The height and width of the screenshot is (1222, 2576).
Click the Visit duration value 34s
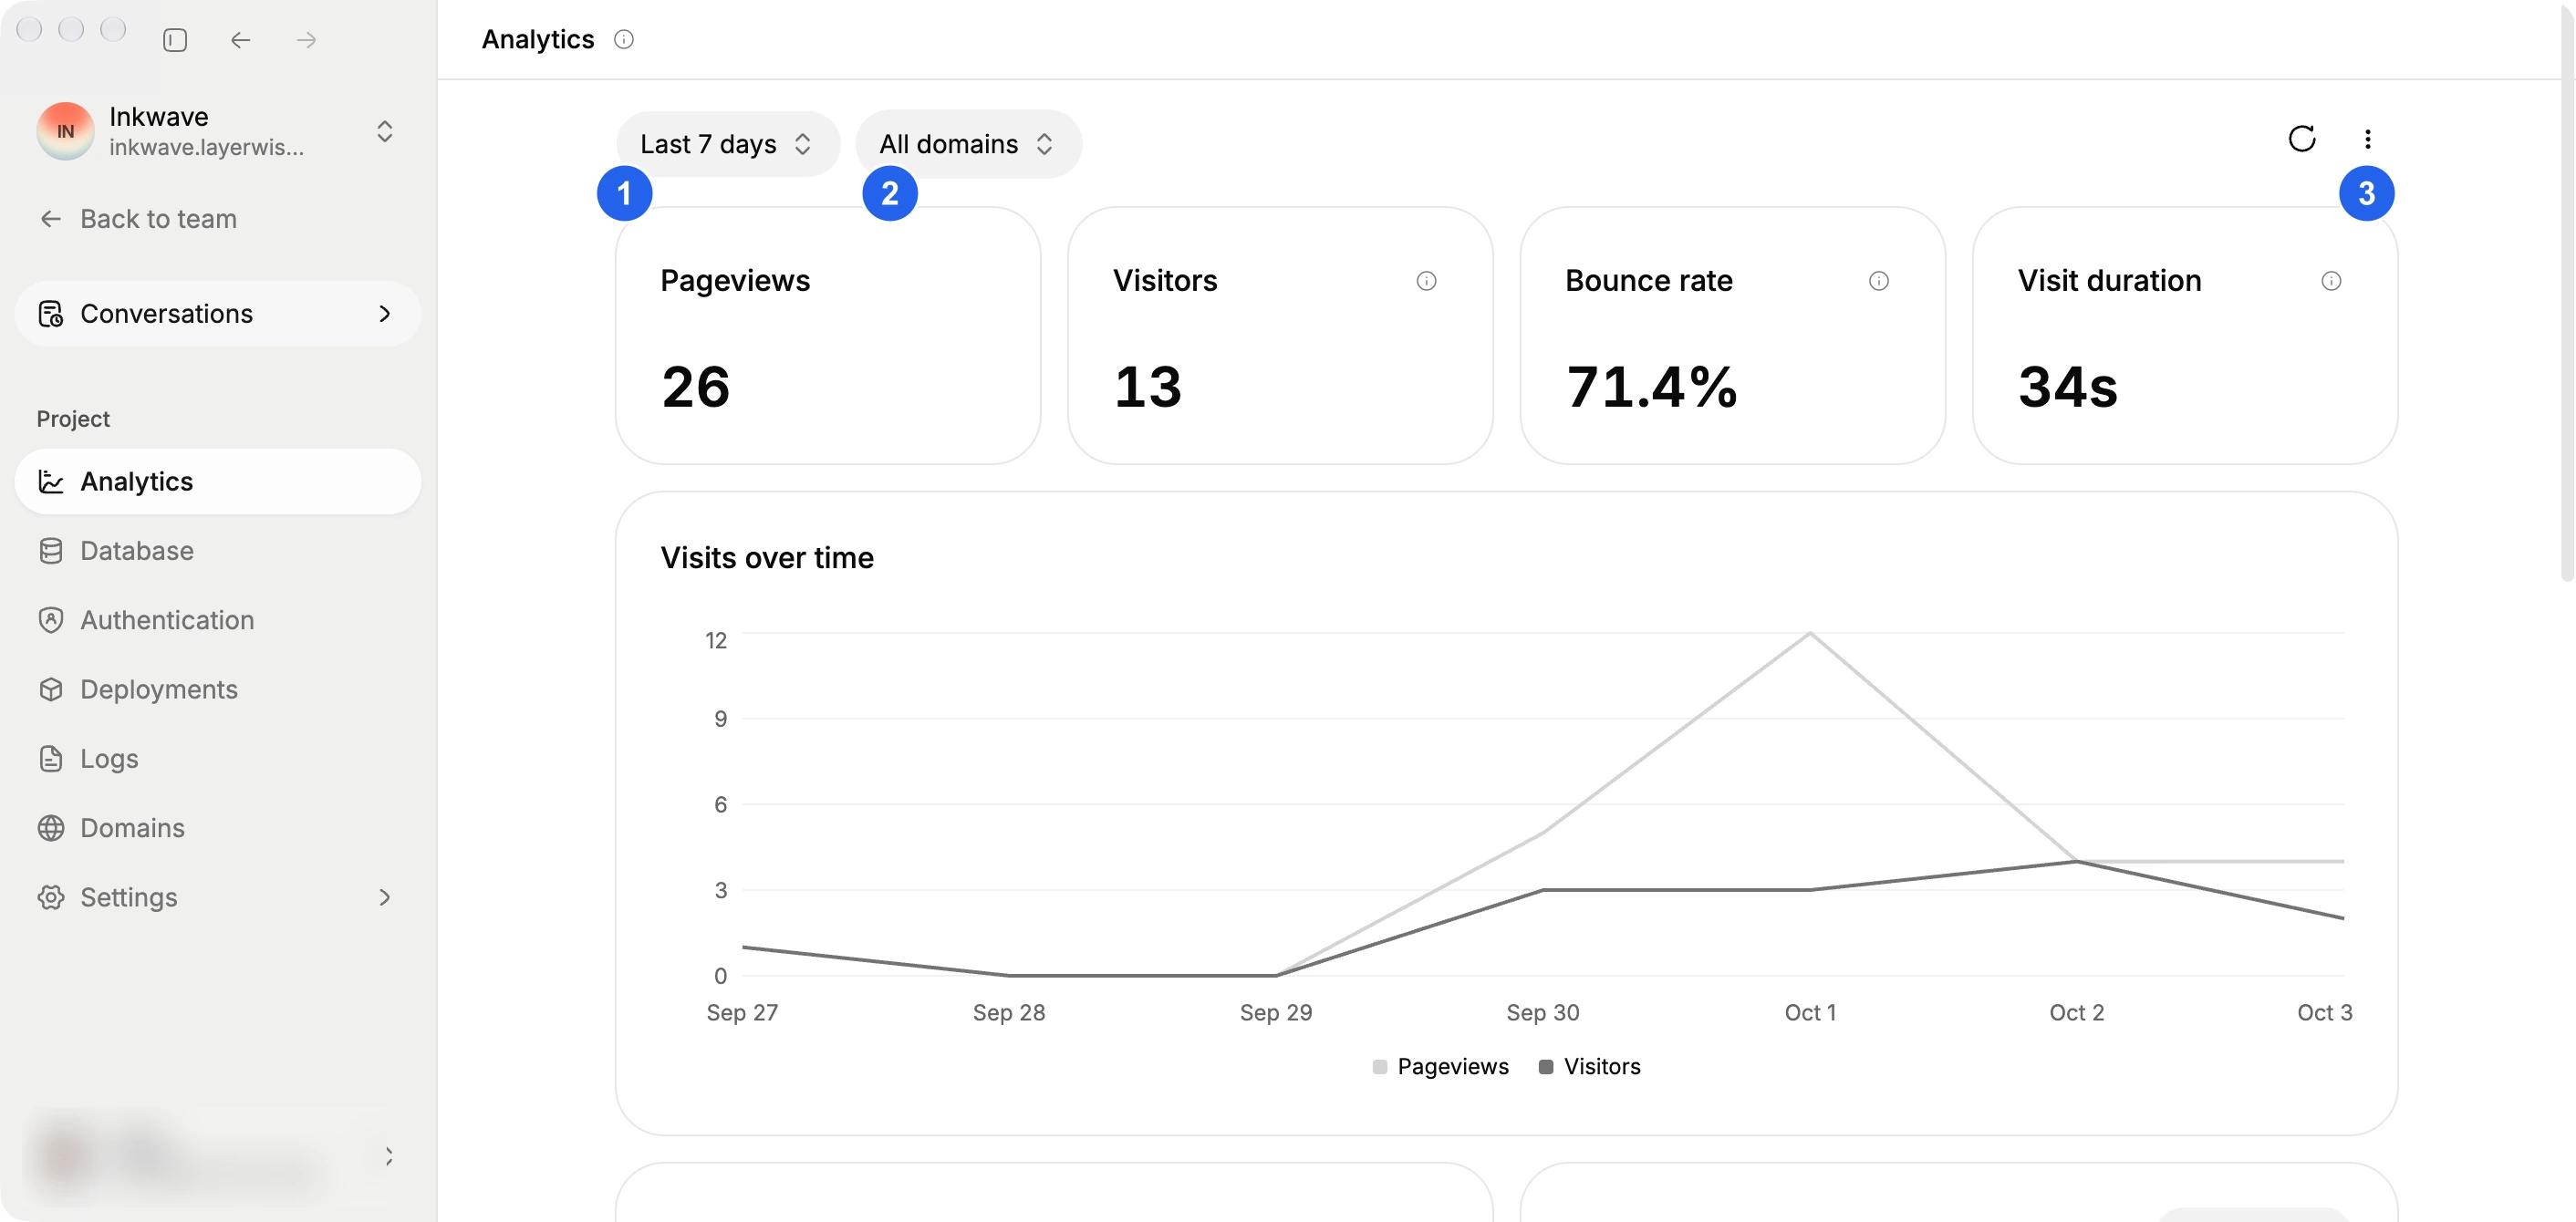click(2067, 387)
